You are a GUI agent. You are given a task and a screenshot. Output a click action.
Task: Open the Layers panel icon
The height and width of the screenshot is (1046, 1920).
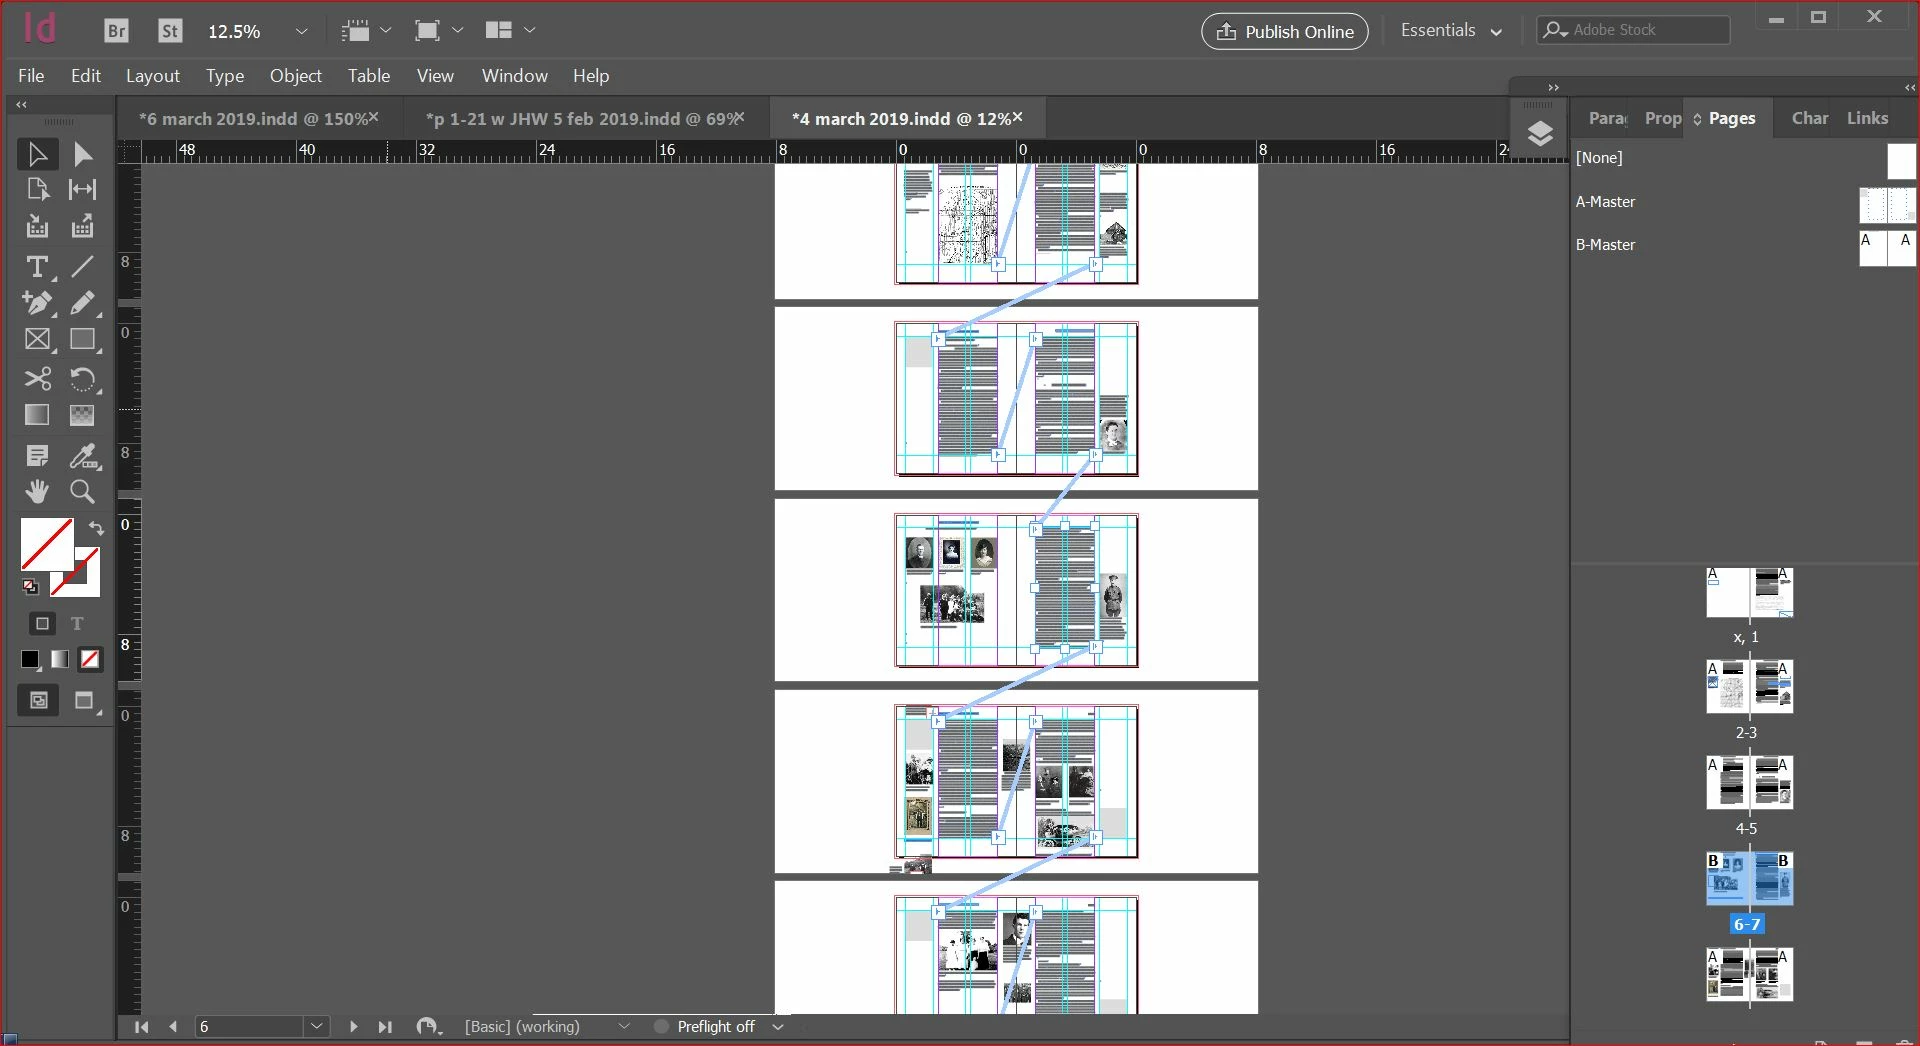click(x=1540, y=133)
